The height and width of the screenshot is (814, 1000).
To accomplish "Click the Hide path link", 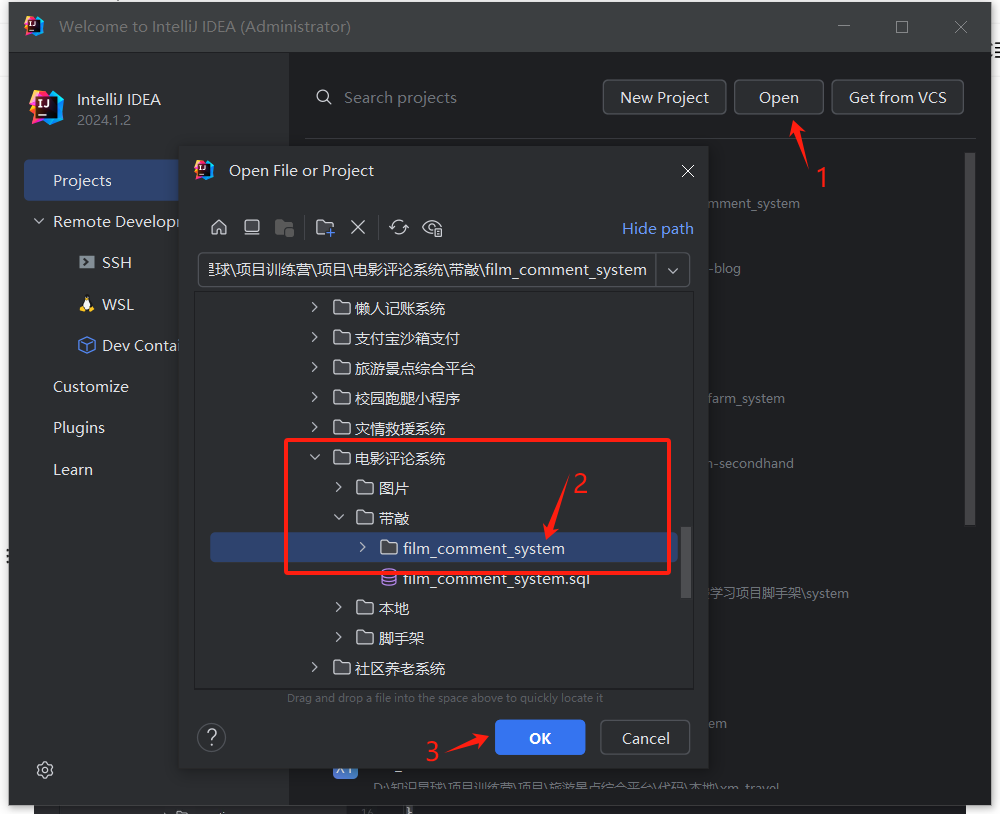I will (658, 228).
